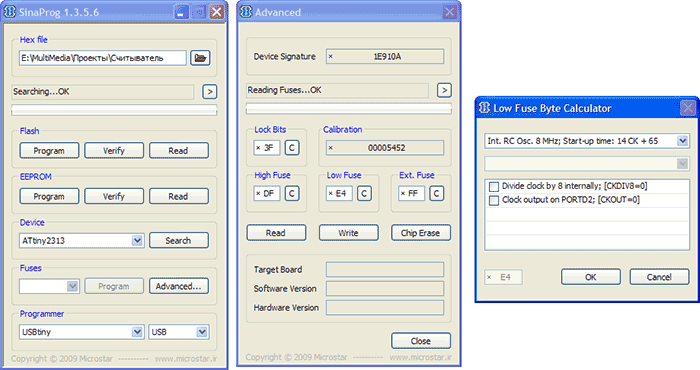Click the Hardware Version field

tap(385, 308)
